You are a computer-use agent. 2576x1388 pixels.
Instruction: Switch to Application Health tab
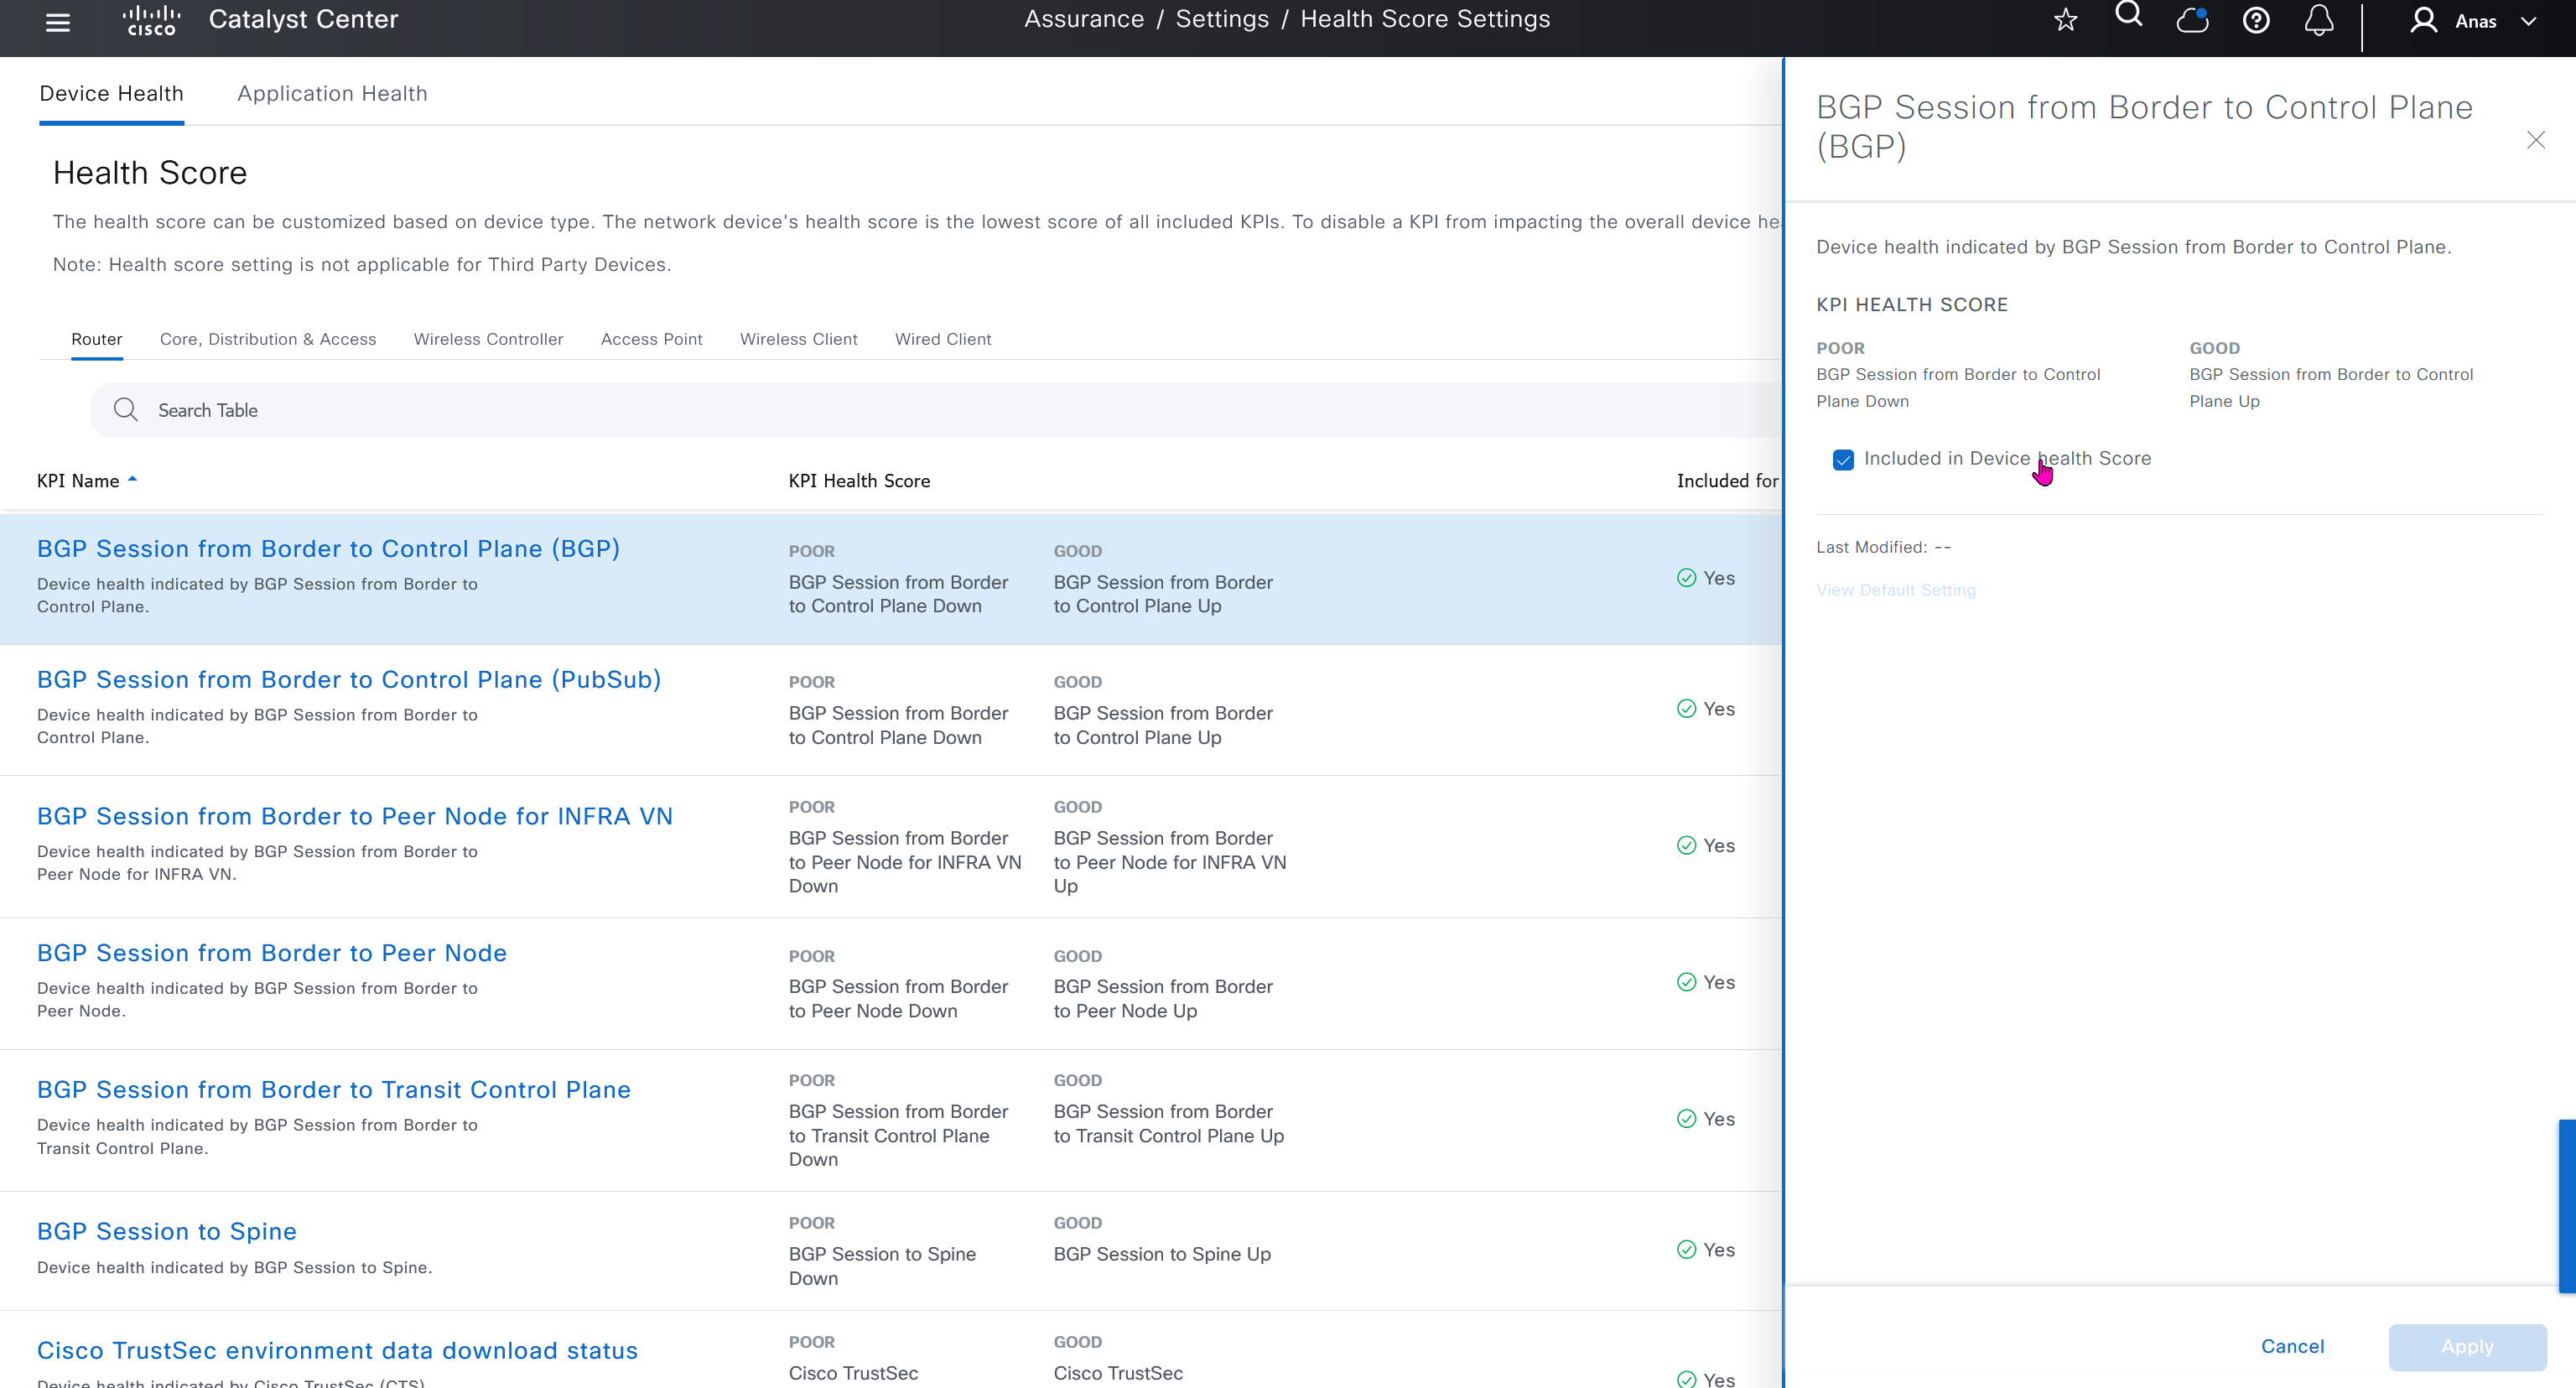point(332,93)
